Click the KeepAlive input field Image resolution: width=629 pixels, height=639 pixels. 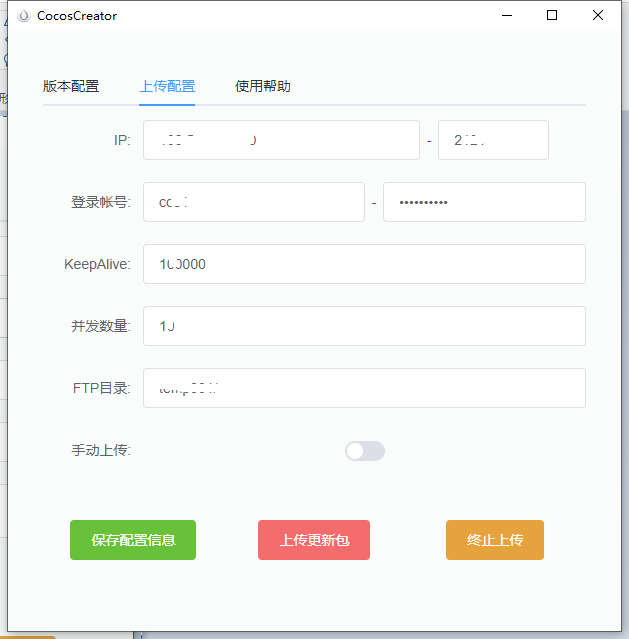coord(364,264)
